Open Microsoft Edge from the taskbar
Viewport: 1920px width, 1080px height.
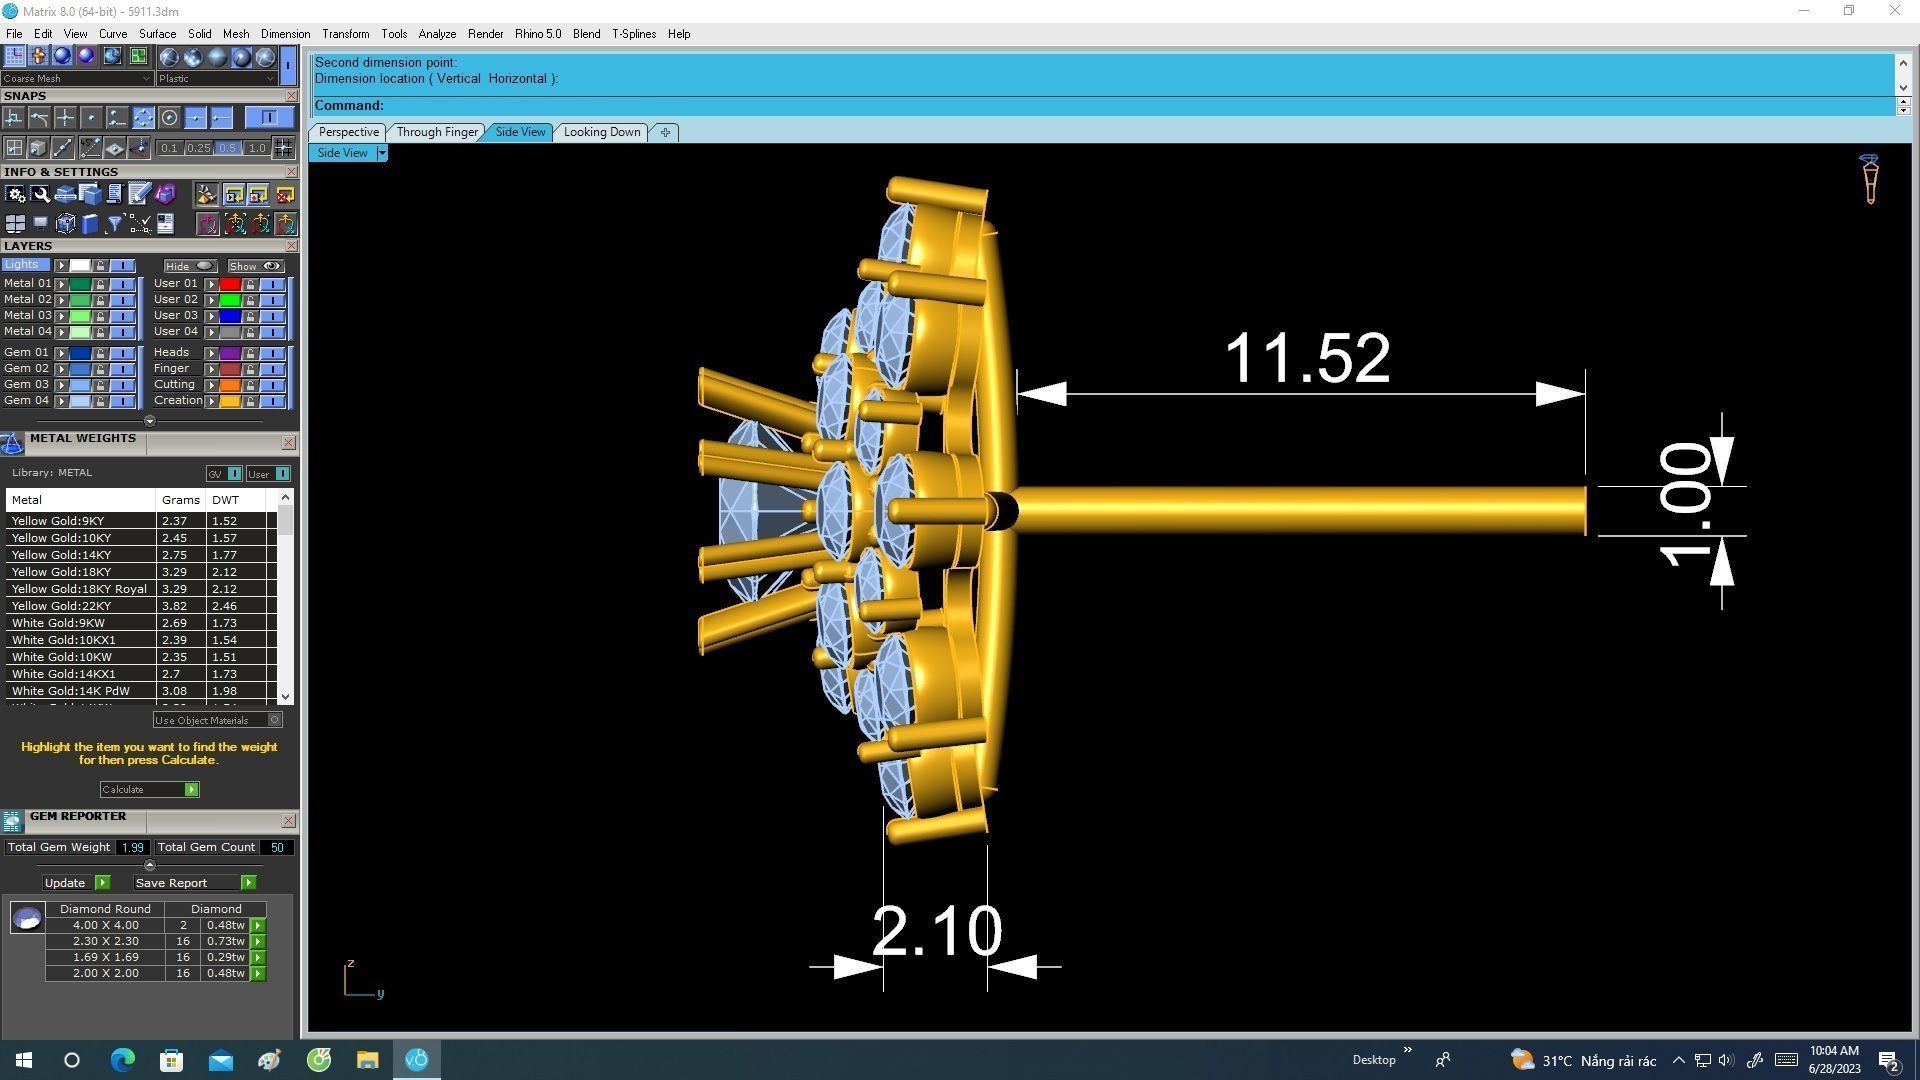tap(122, 1060)
